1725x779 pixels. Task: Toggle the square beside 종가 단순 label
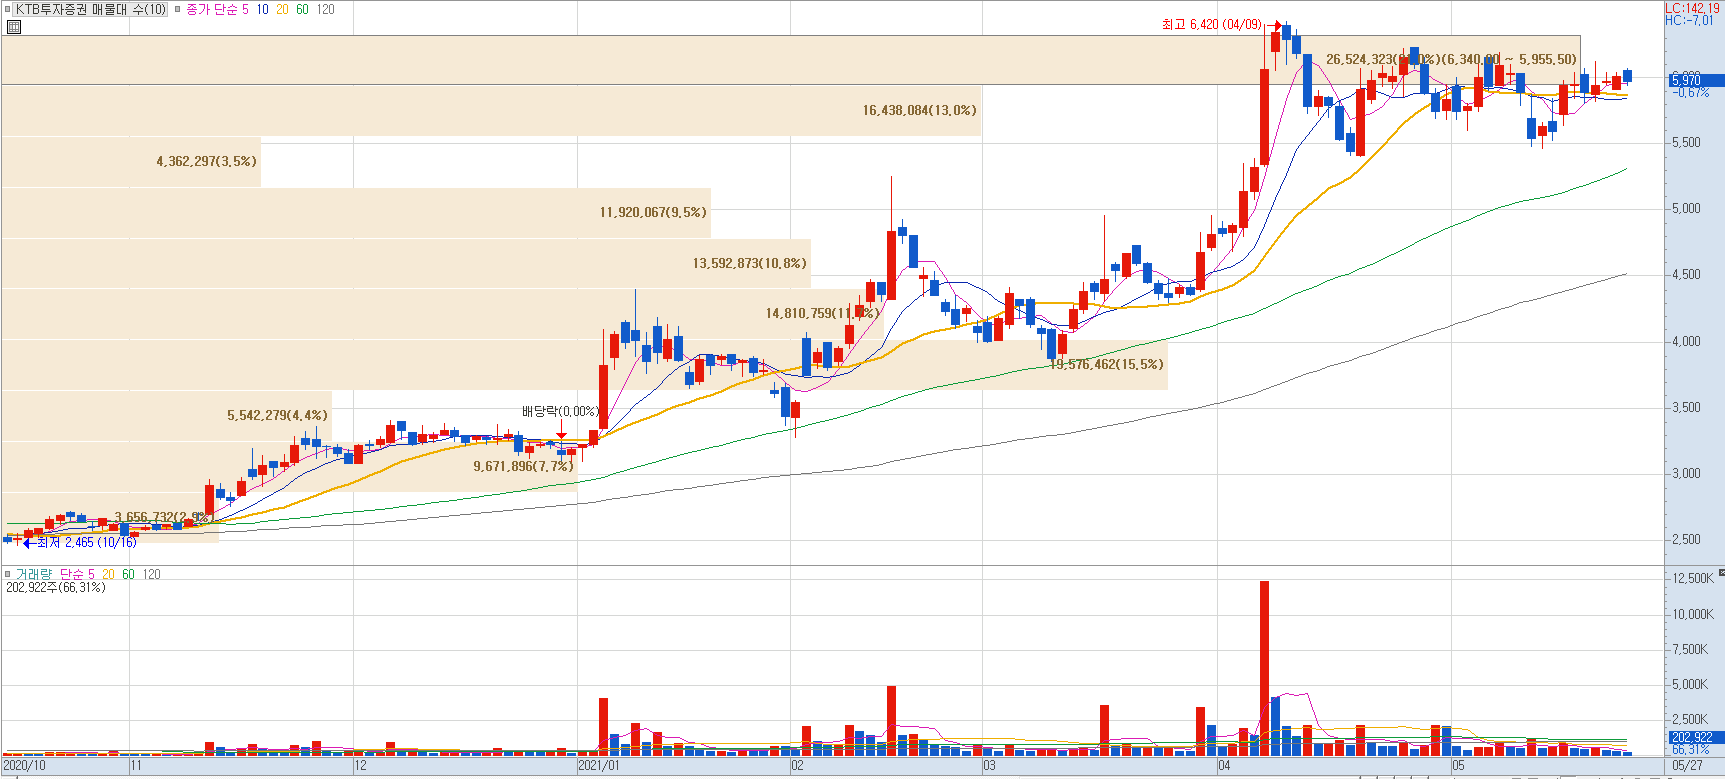tap(178, 9)
